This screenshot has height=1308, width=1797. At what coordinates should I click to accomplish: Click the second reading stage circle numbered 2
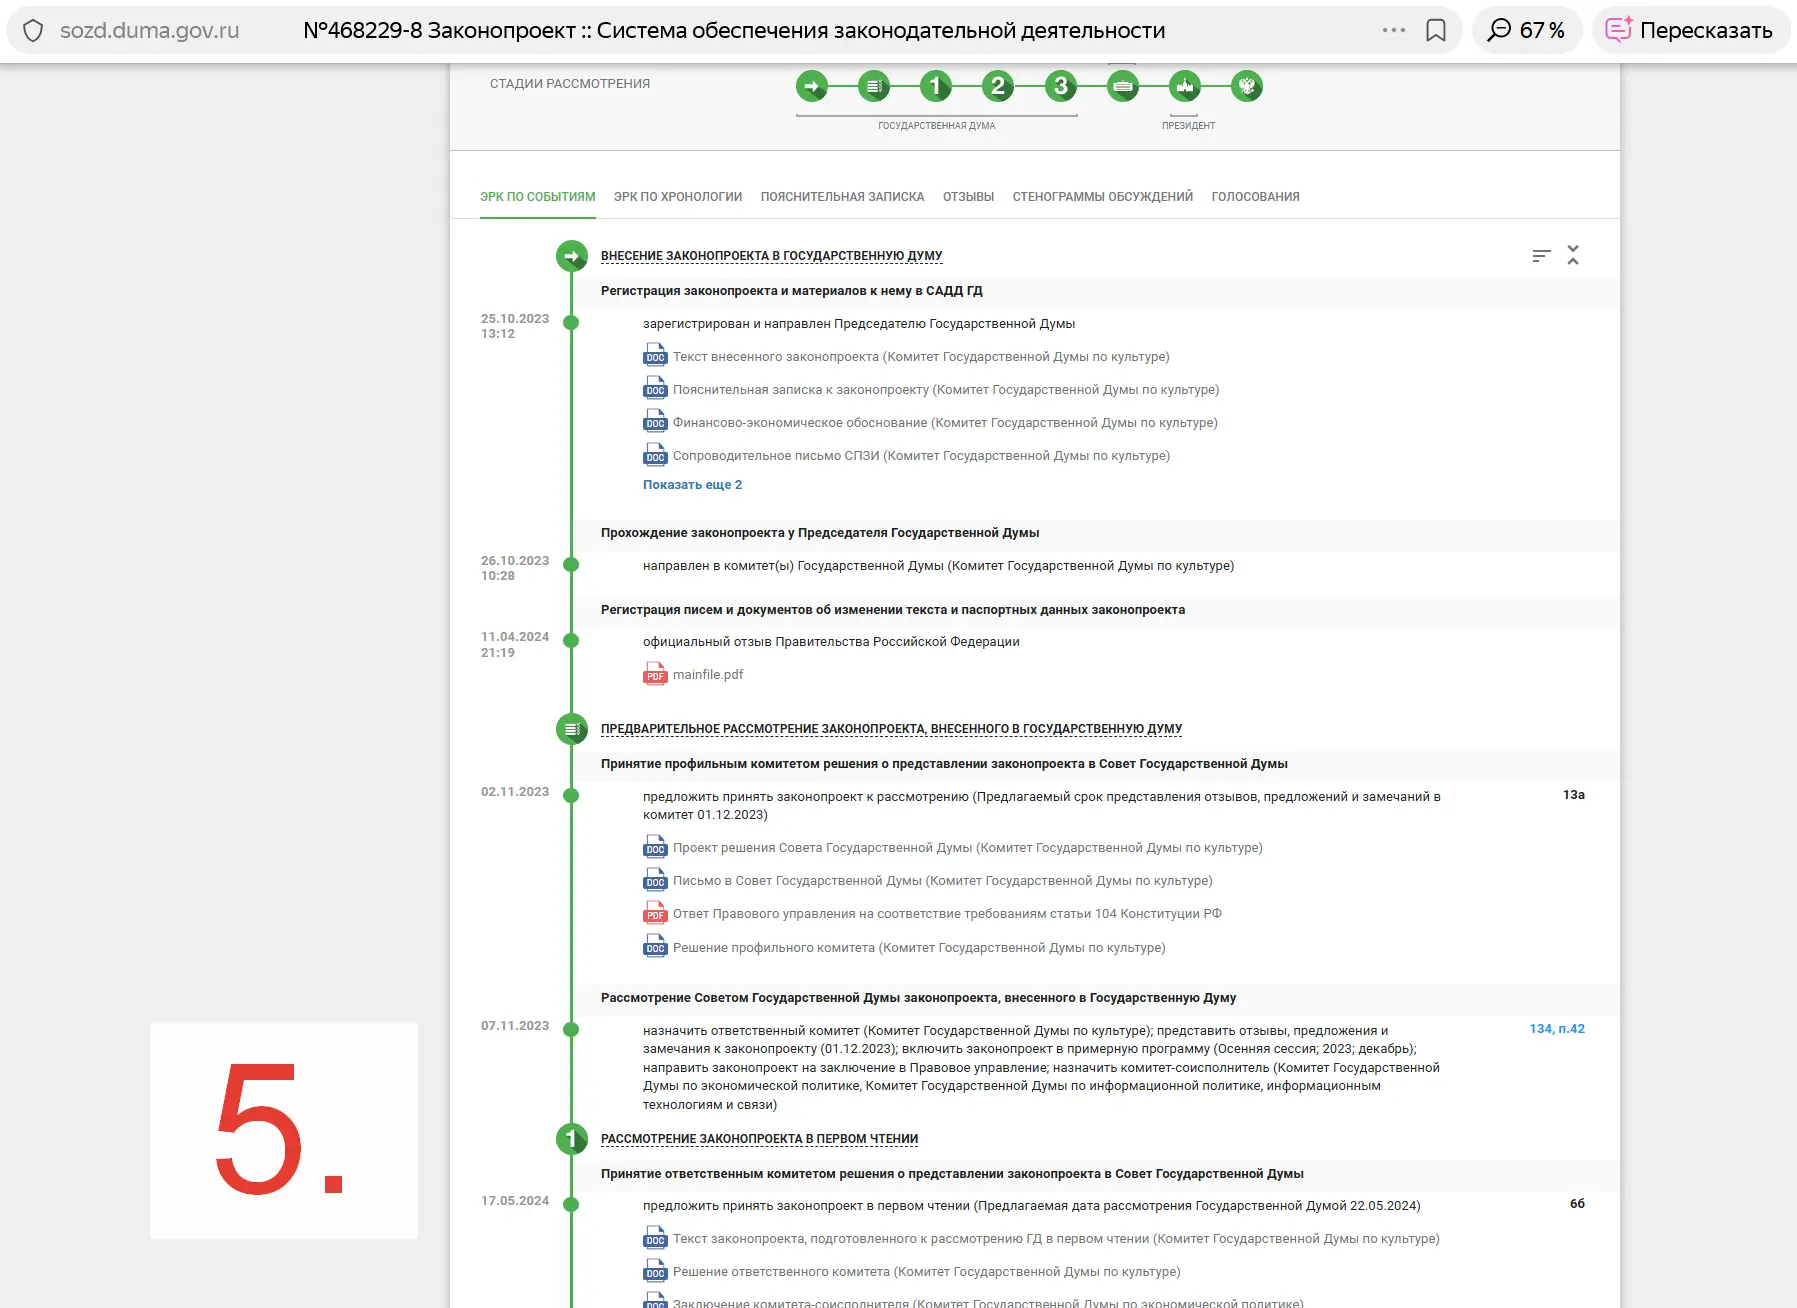(x=998, y=86)
